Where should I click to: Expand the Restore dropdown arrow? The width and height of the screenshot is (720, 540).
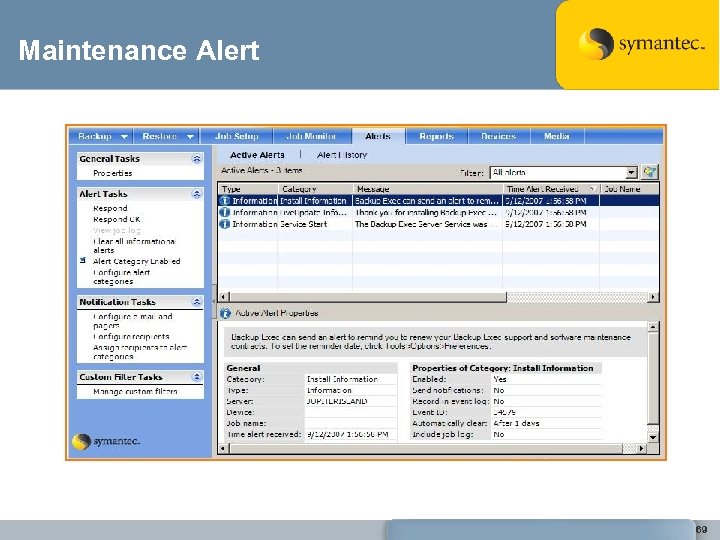[191, 137]
